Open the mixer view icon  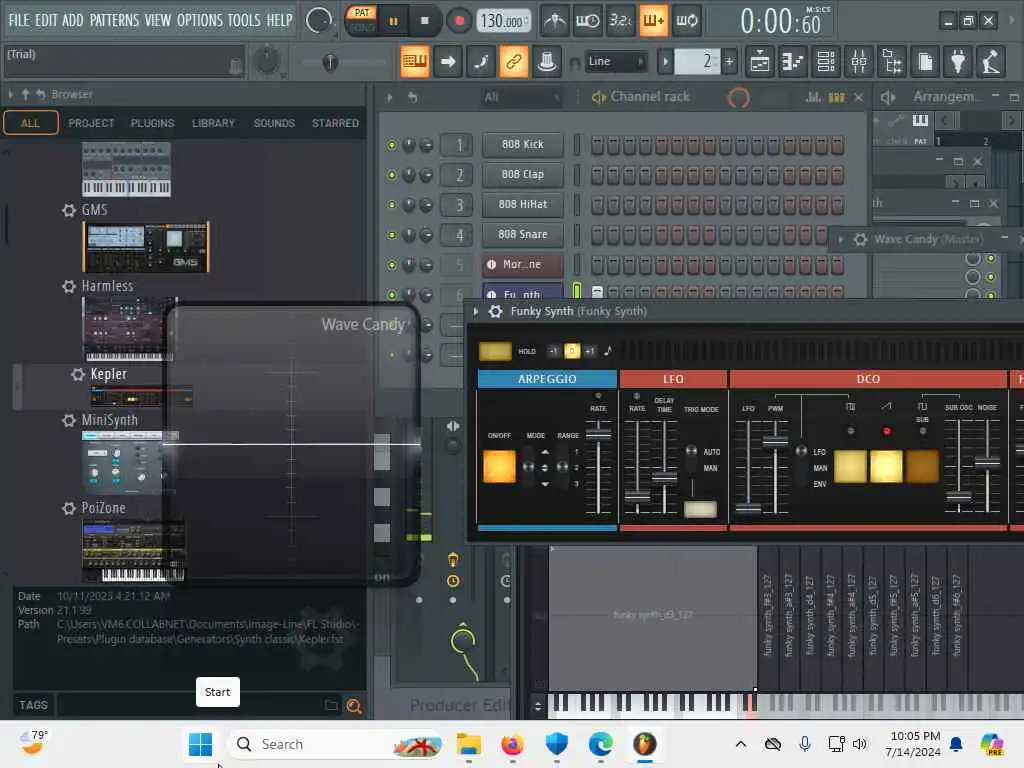pyautogui.click(x=859, y=62)
